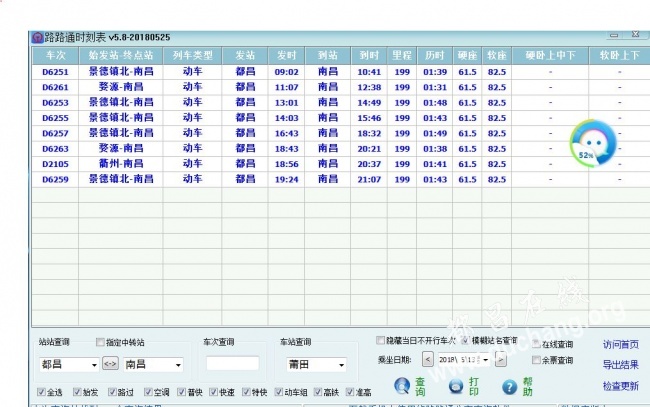650x407 pixels.
Task: Toggle the 隐藏当日不开行车次 checkbox
Action: point(380,340)
